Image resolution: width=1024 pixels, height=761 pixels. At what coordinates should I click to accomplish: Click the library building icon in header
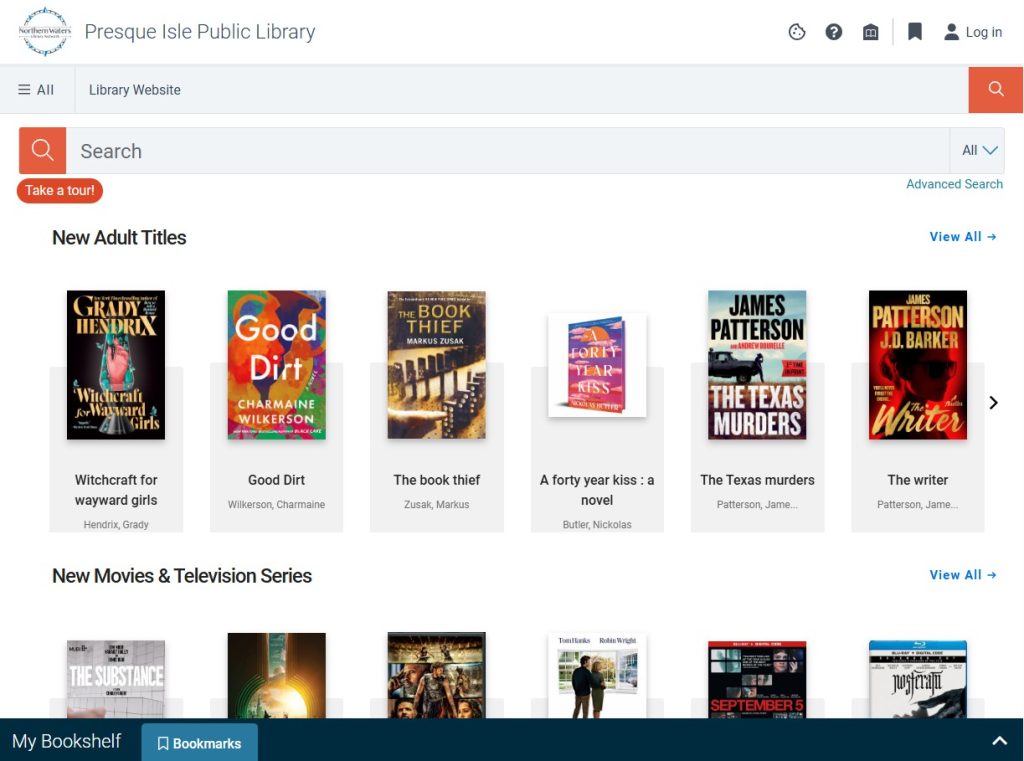click(x=871, y=31)
